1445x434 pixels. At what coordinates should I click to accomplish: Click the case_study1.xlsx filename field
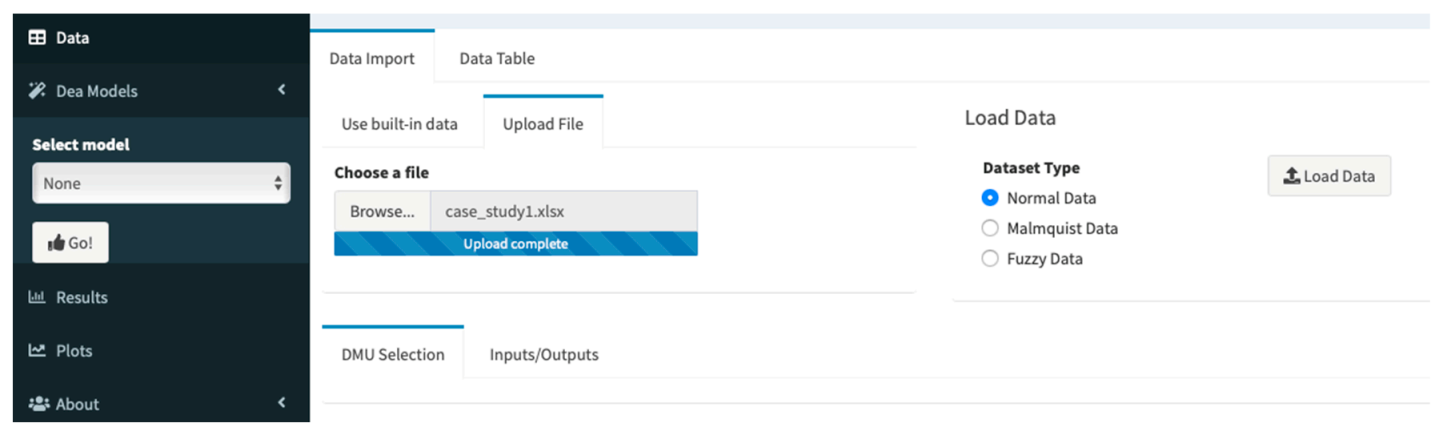coord(563,212)
